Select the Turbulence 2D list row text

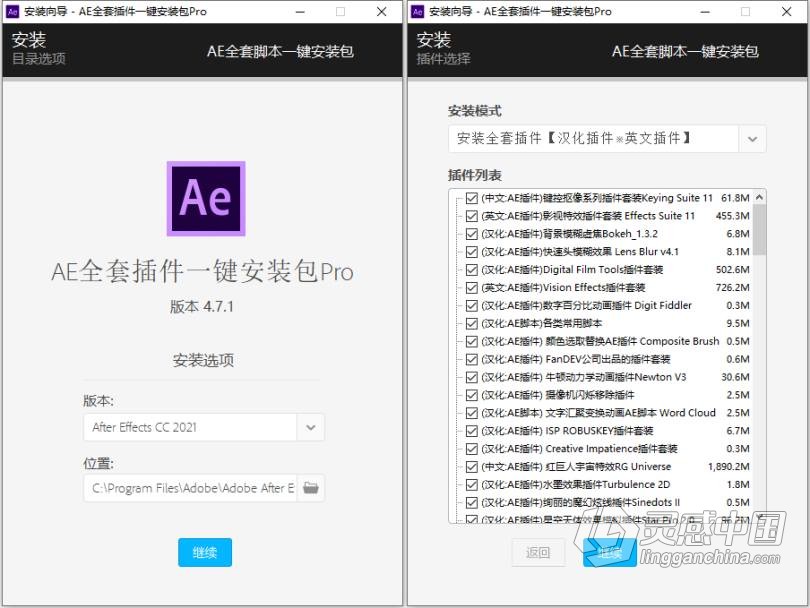click(x=575, y=485)
